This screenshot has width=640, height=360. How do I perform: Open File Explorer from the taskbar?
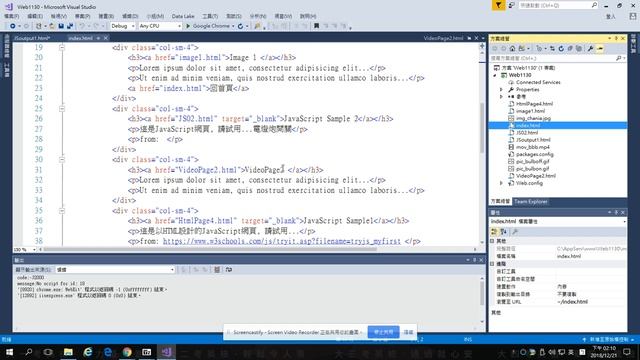[68, 352]
